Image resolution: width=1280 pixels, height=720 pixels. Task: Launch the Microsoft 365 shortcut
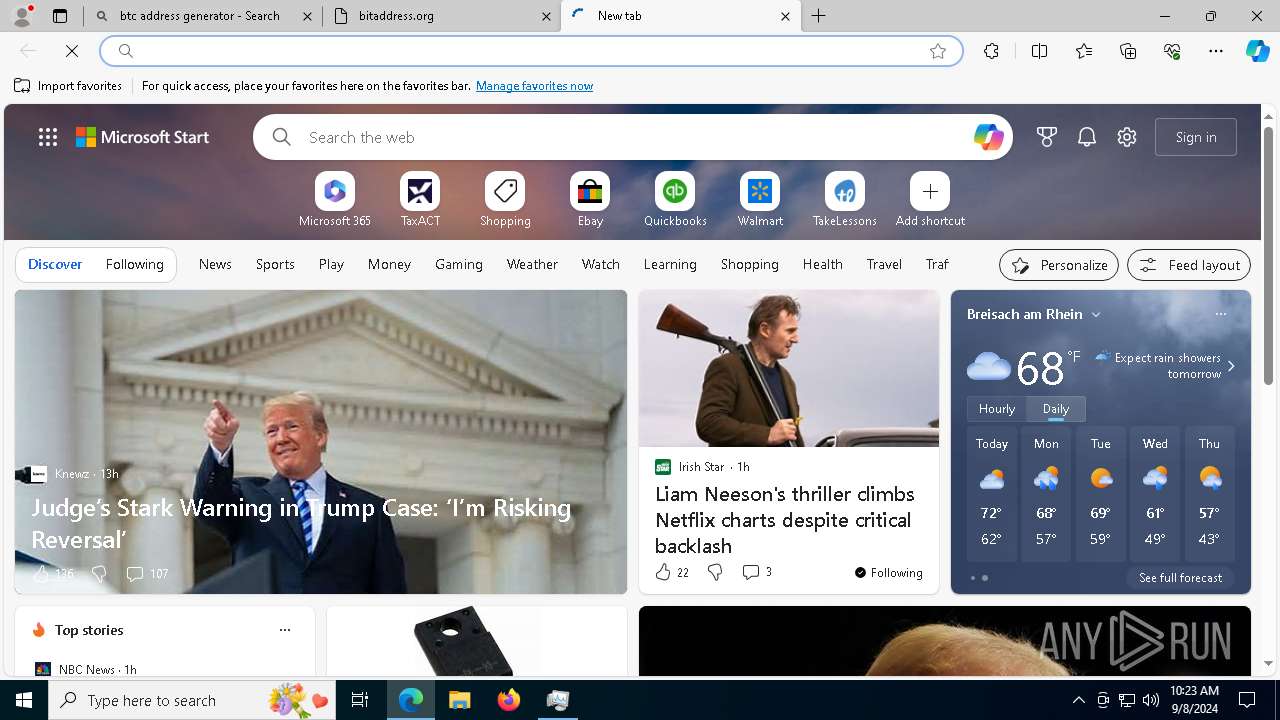tap(335, 200)
